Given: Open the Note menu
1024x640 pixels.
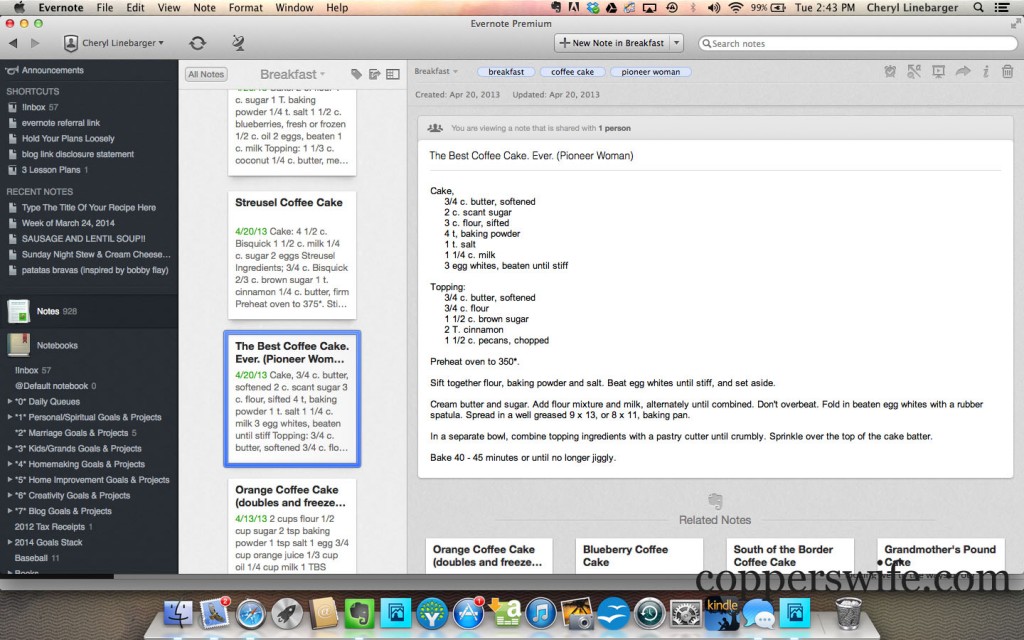Looking at the screenshot, I should click(x=204, y=8).
